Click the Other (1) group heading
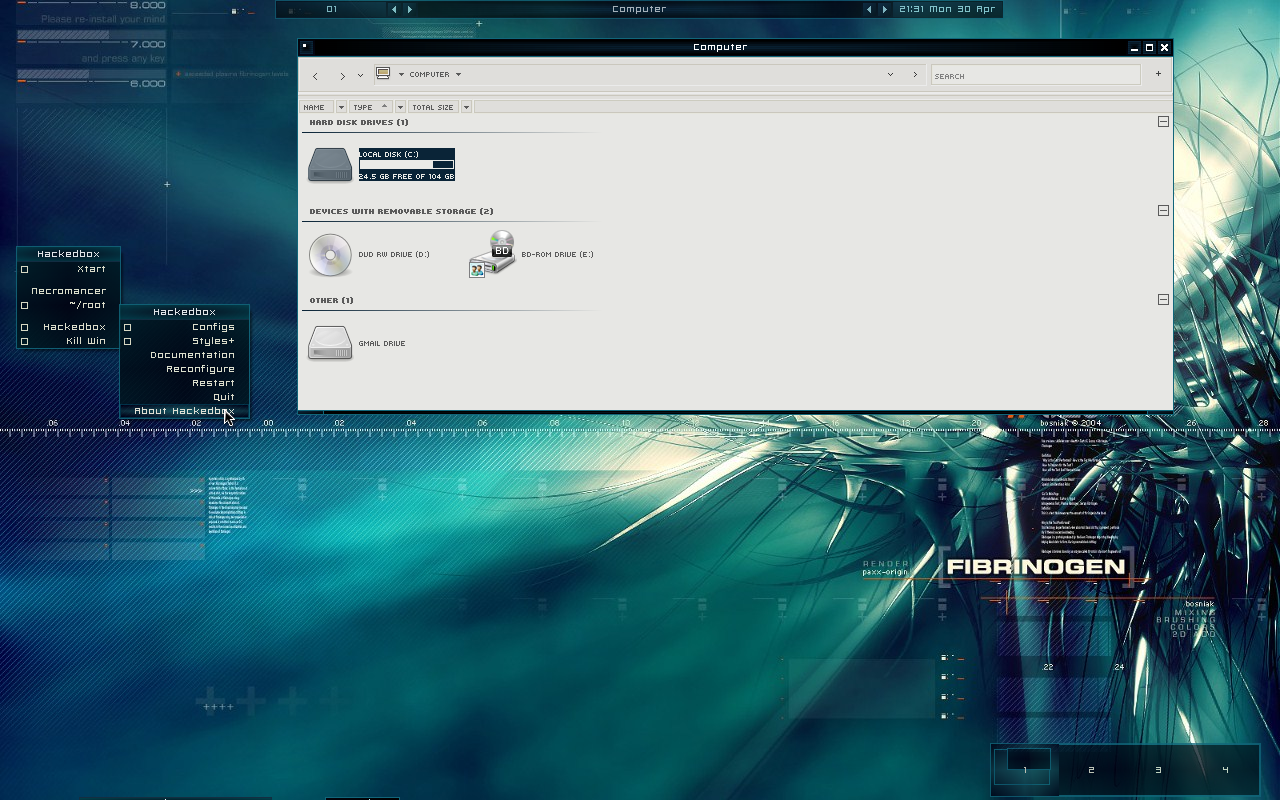The width and height of the screenshot is (1280, 800). coord(331,300)
